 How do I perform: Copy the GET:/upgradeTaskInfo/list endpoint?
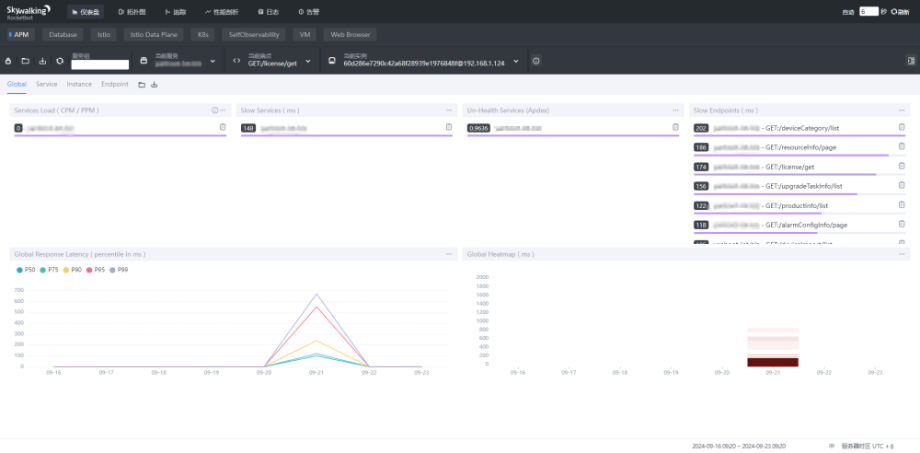902,185
